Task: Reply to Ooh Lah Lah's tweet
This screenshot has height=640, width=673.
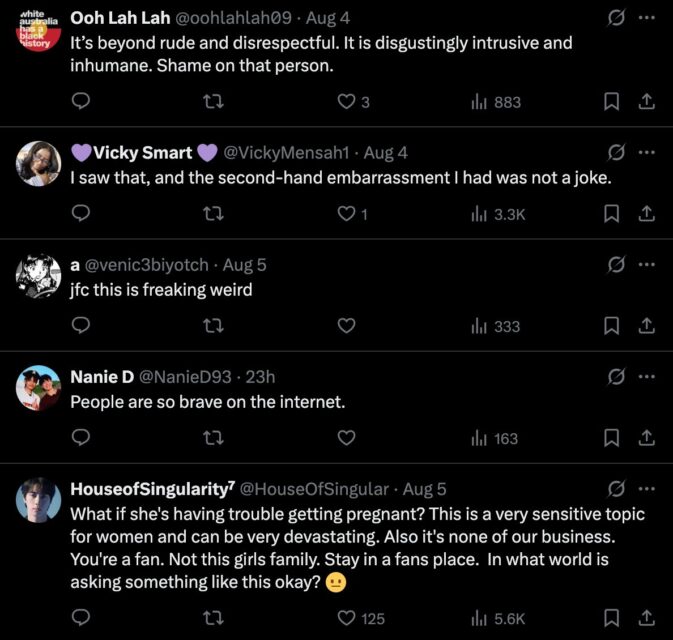Action: coord(82,101)
